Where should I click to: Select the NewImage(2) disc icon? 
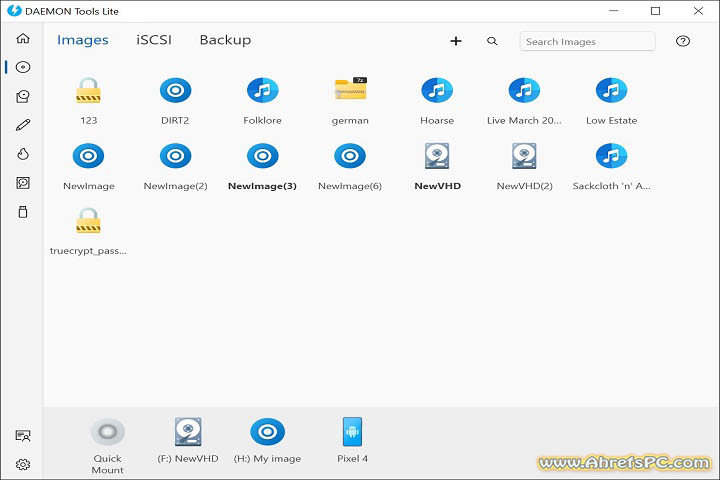point(175,156)
